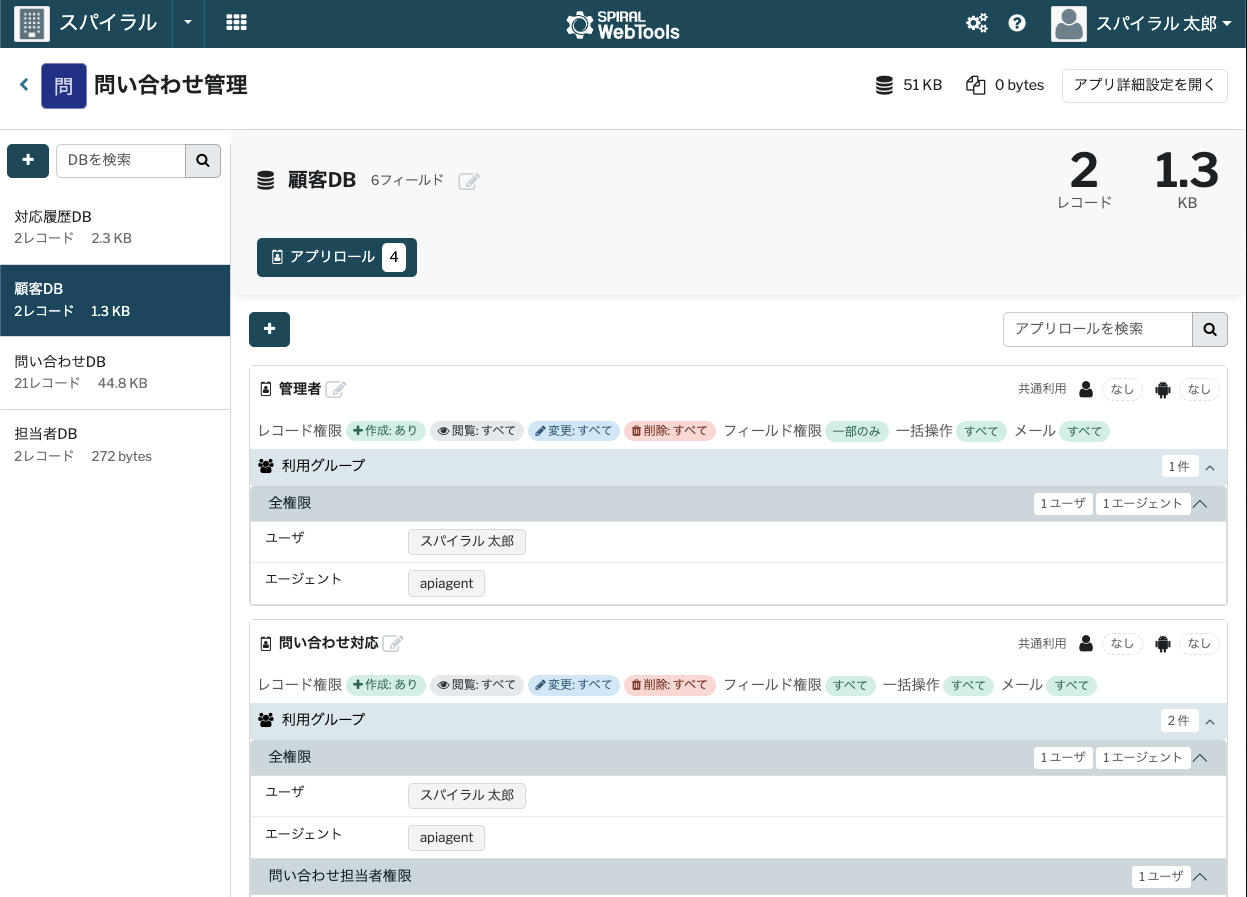Click 作成: あり badge in 管理者 role

(386, 431)
